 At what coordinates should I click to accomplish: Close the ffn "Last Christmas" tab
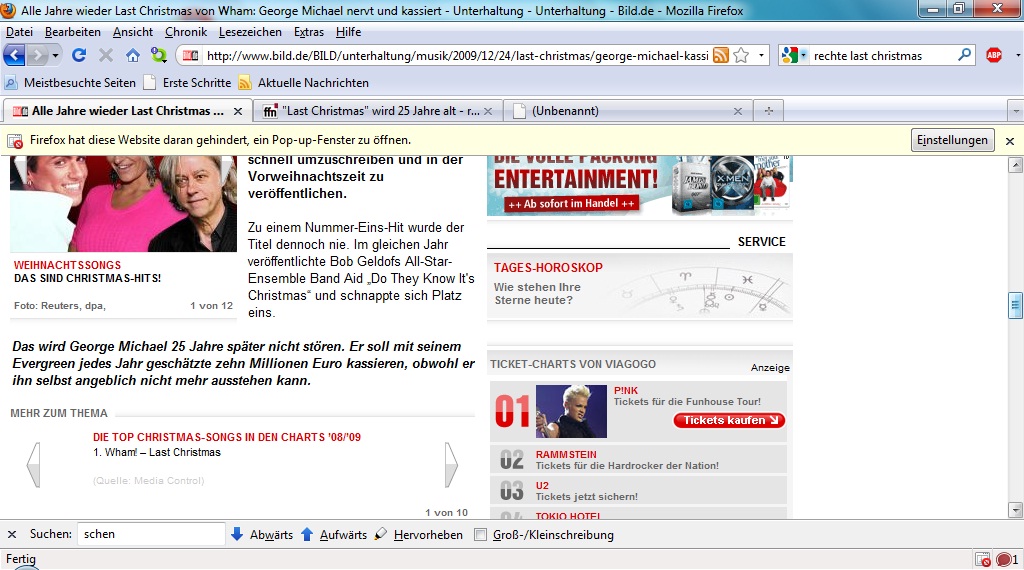(x=487, y=112)
